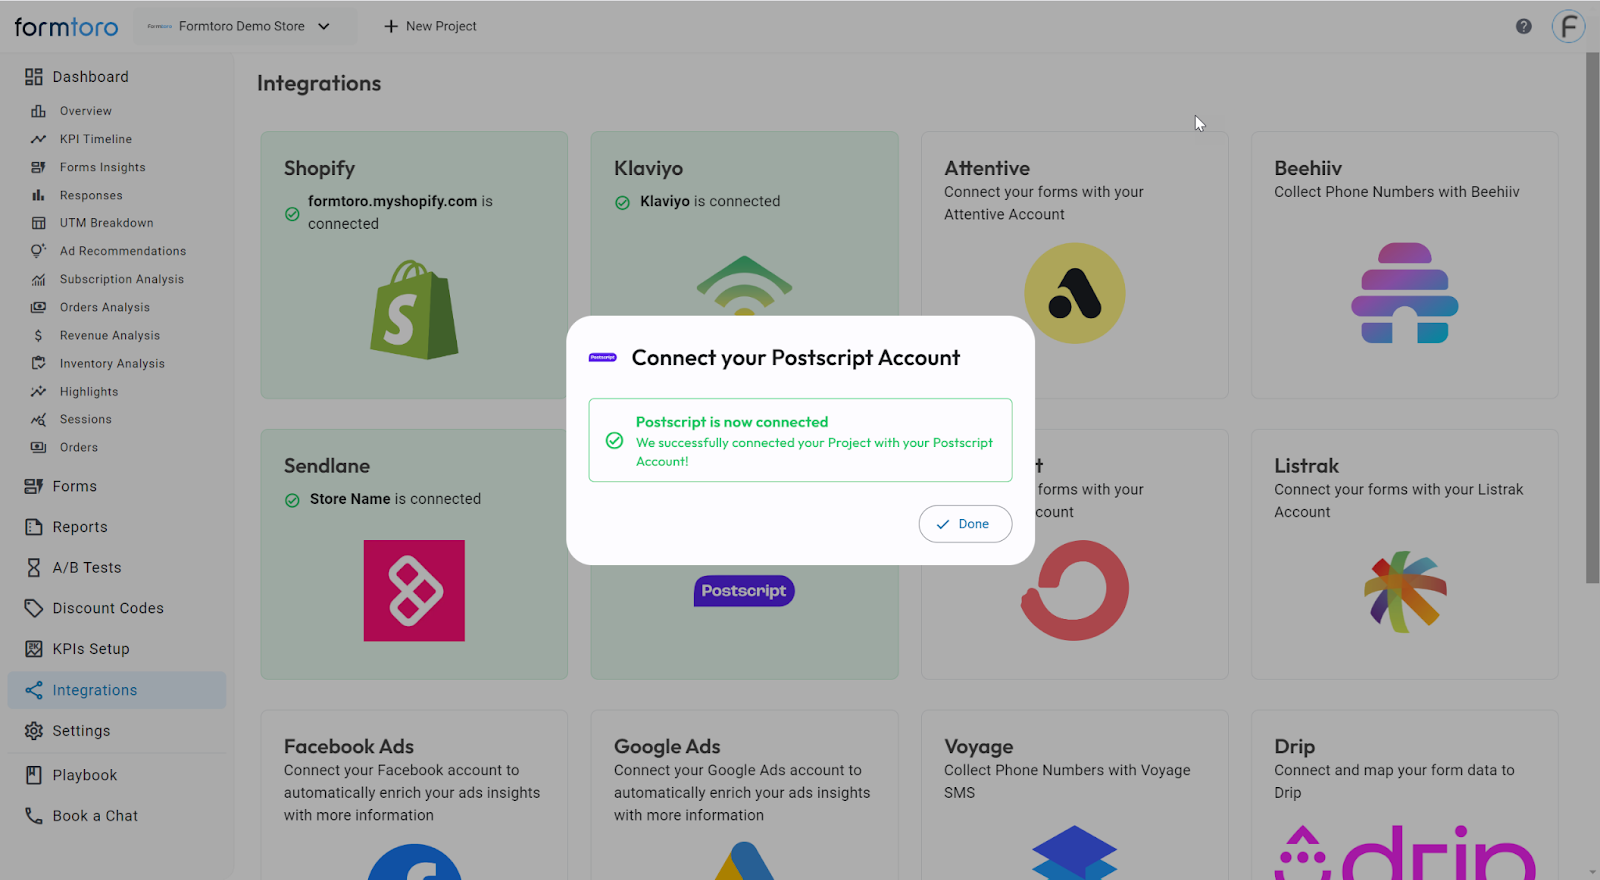
Task: Click 'Postscript is now connected' text
Action: (732, 422)
